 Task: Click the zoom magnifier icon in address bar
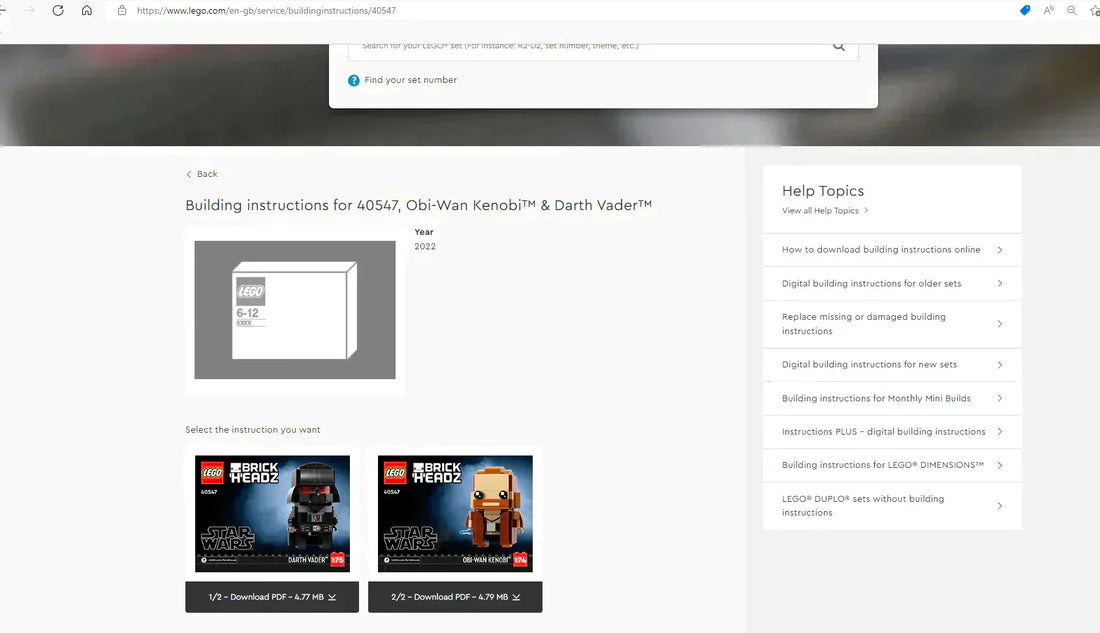[x=1072, y=10]
